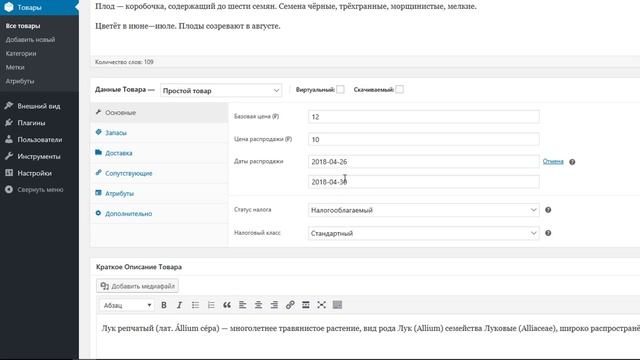The height and width of the screenshot is (360, 640).
Task: Toggle the Скачиваемый checkbox
Action: 400,89
